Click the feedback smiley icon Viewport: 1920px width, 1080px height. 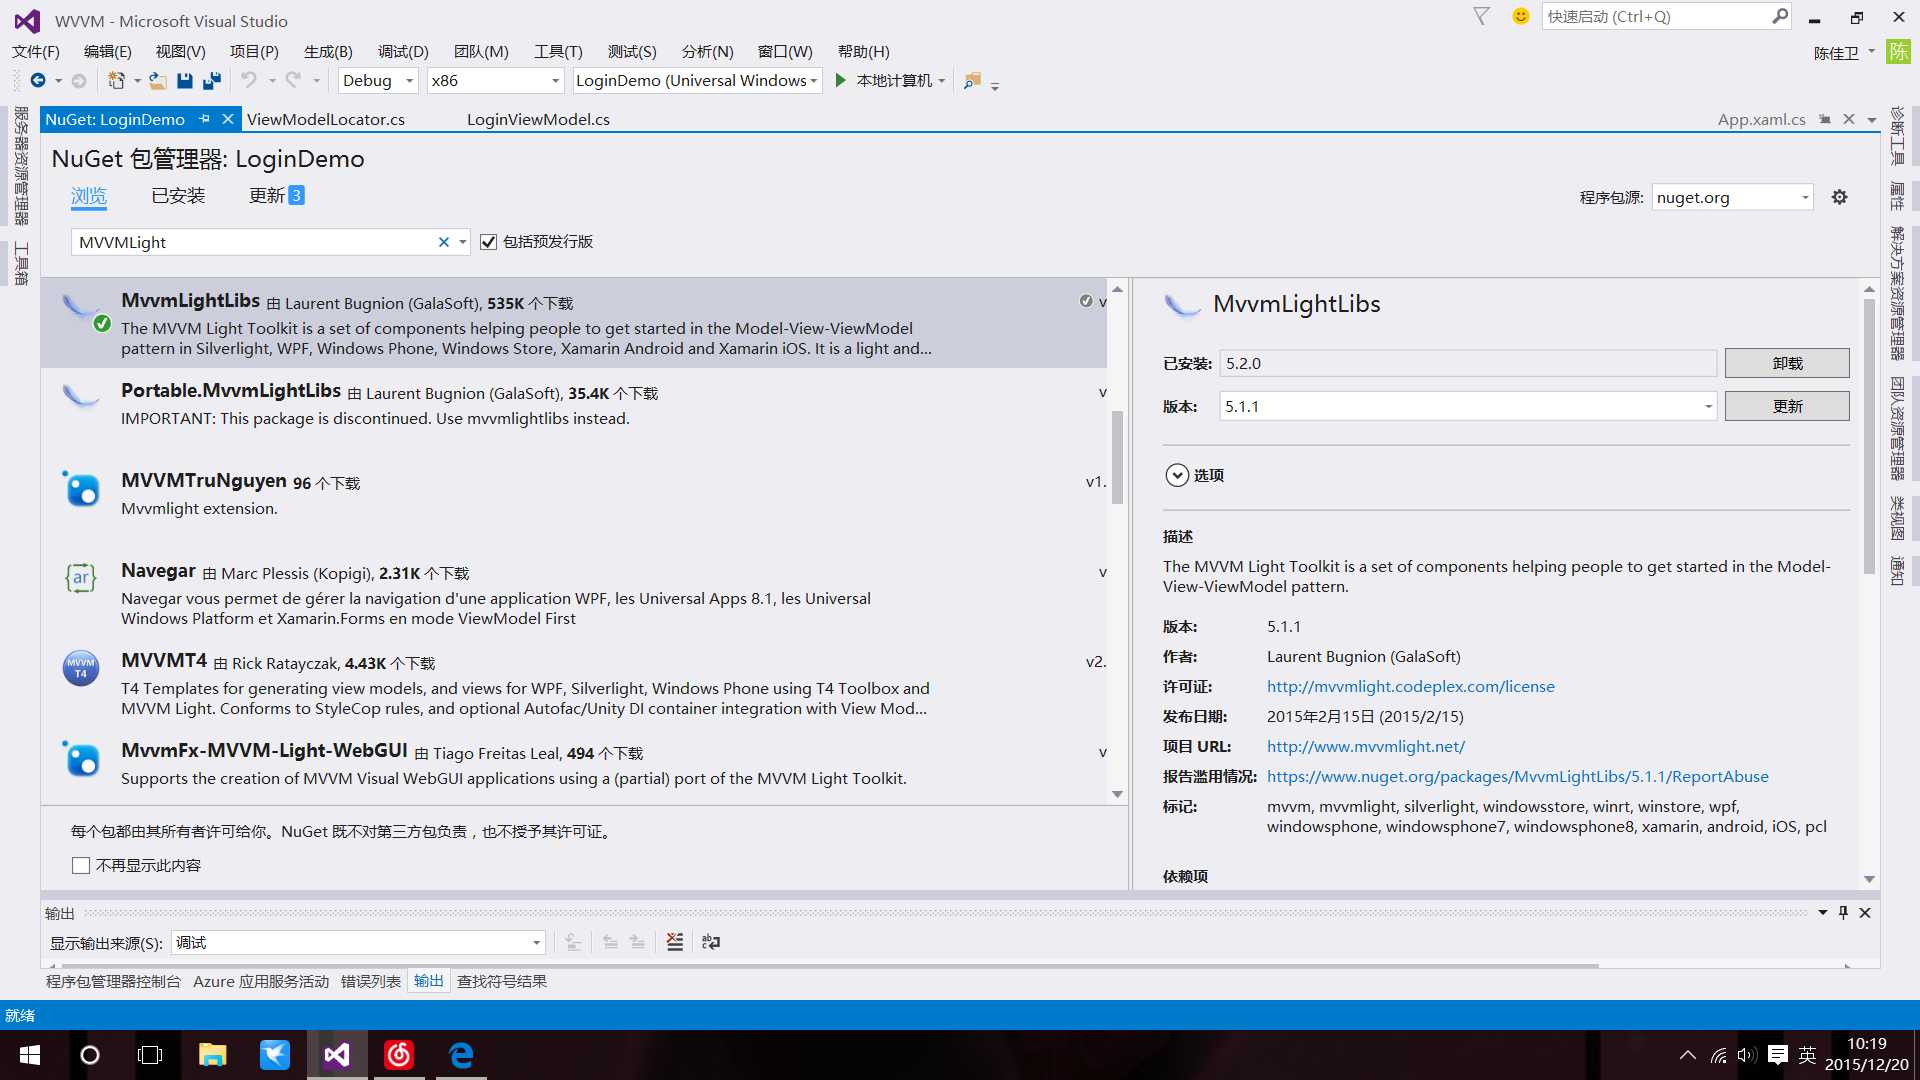point(1521,16)
